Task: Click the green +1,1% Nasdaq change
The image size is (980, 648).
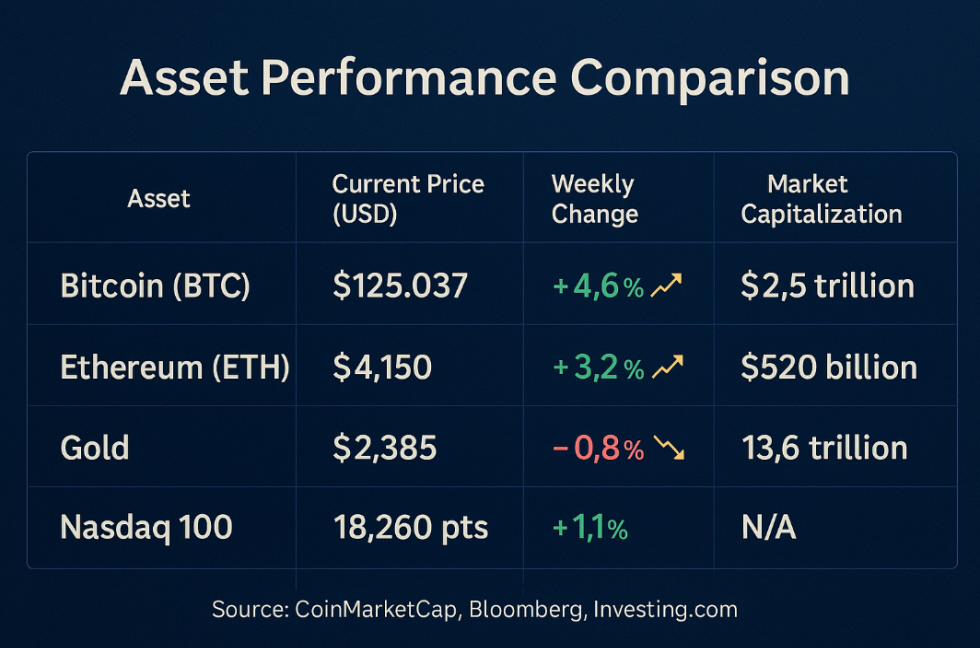Action: click(x=590, y=528)
